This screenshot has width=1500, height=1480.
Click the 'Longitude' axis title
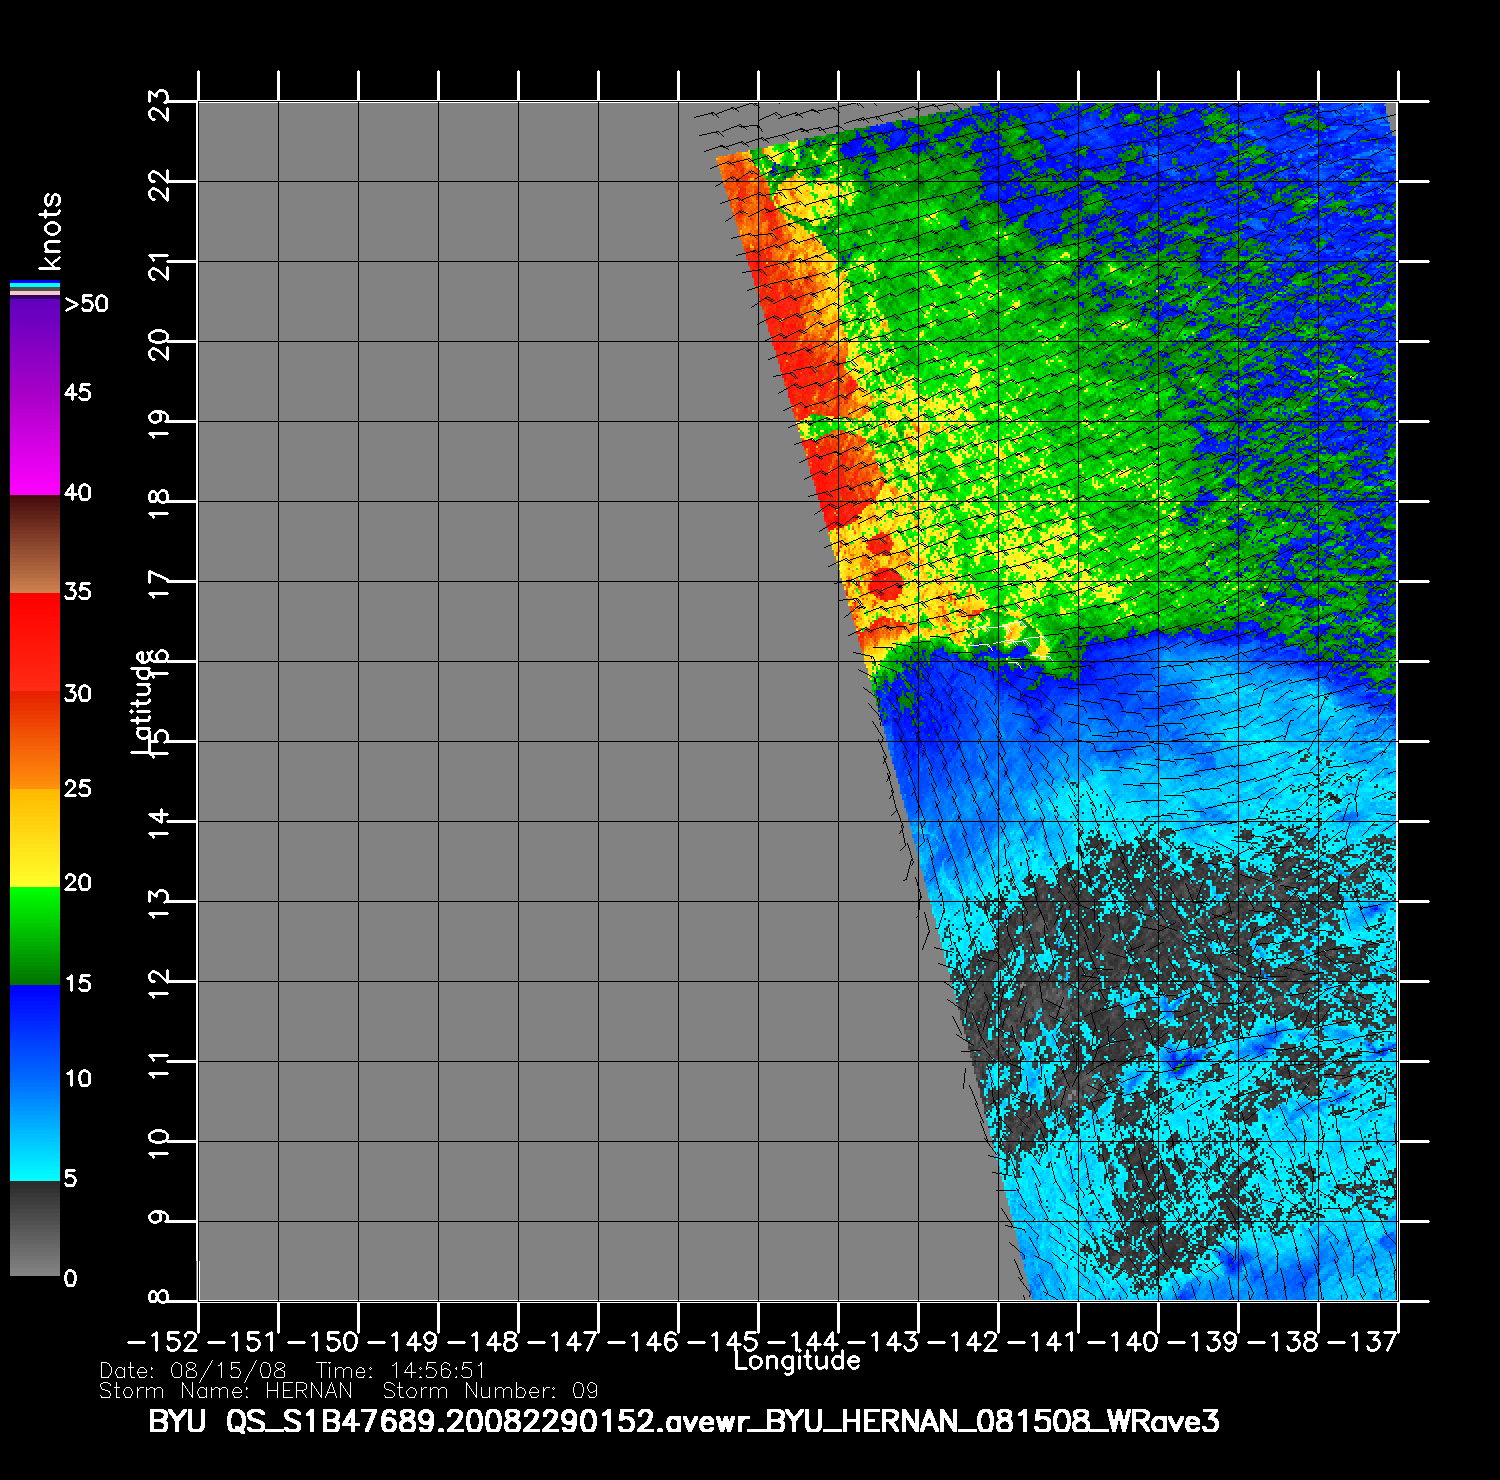797,1361
